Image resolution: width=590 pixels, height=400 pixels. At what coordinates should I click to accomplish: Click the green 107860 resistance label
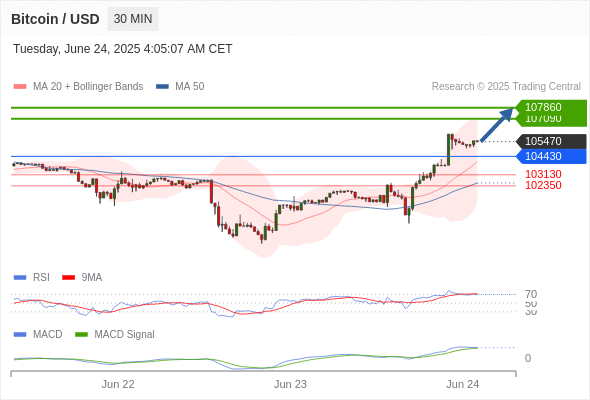(x=551, y=107)
